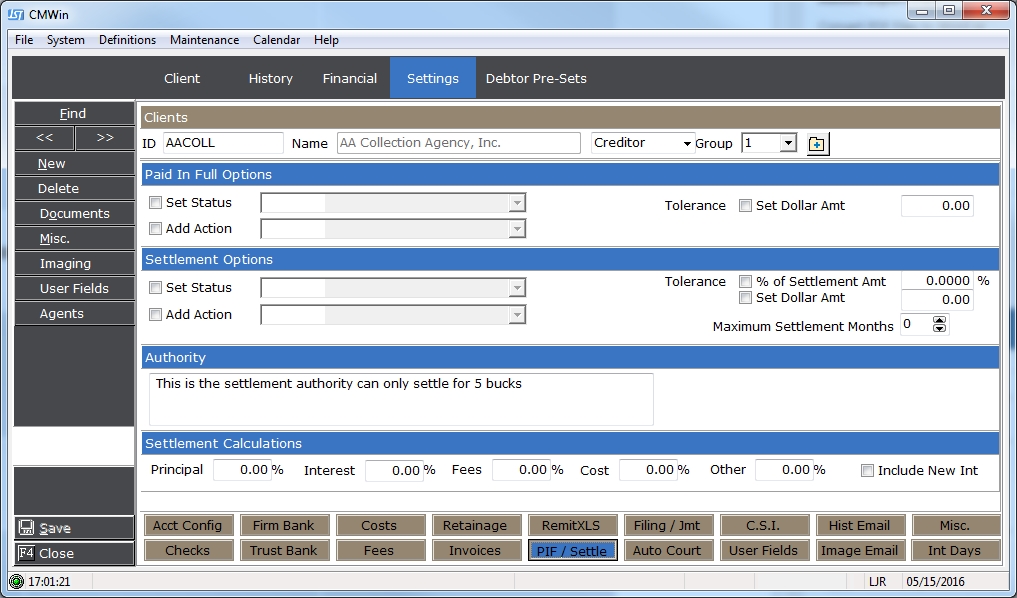
Task: Go to previous client record
Action: 44,138
